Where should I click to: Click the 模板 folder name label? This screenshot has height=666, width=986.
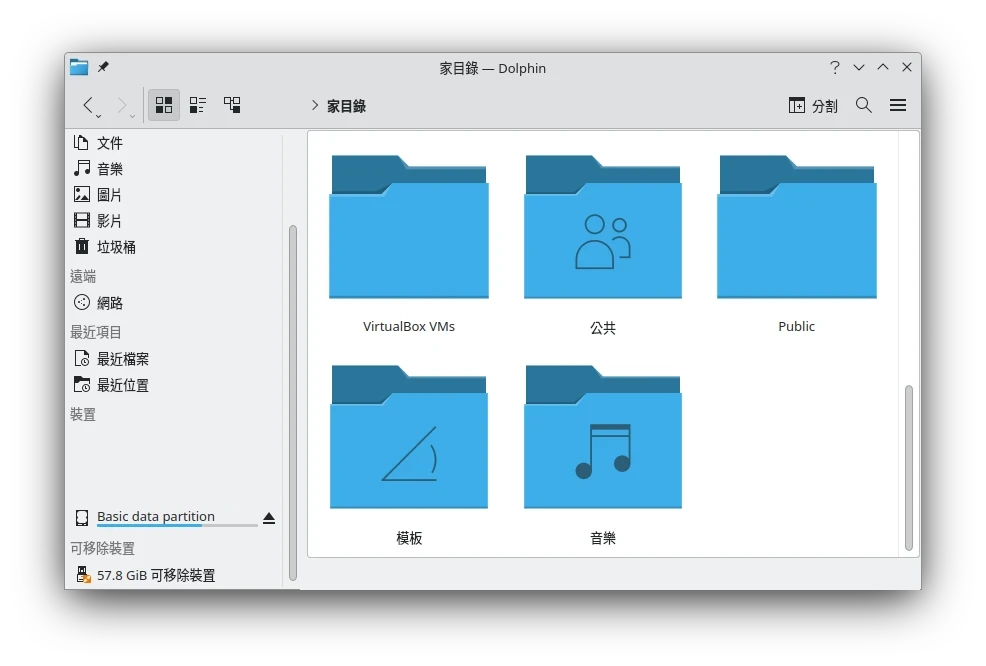pos(409,538)
